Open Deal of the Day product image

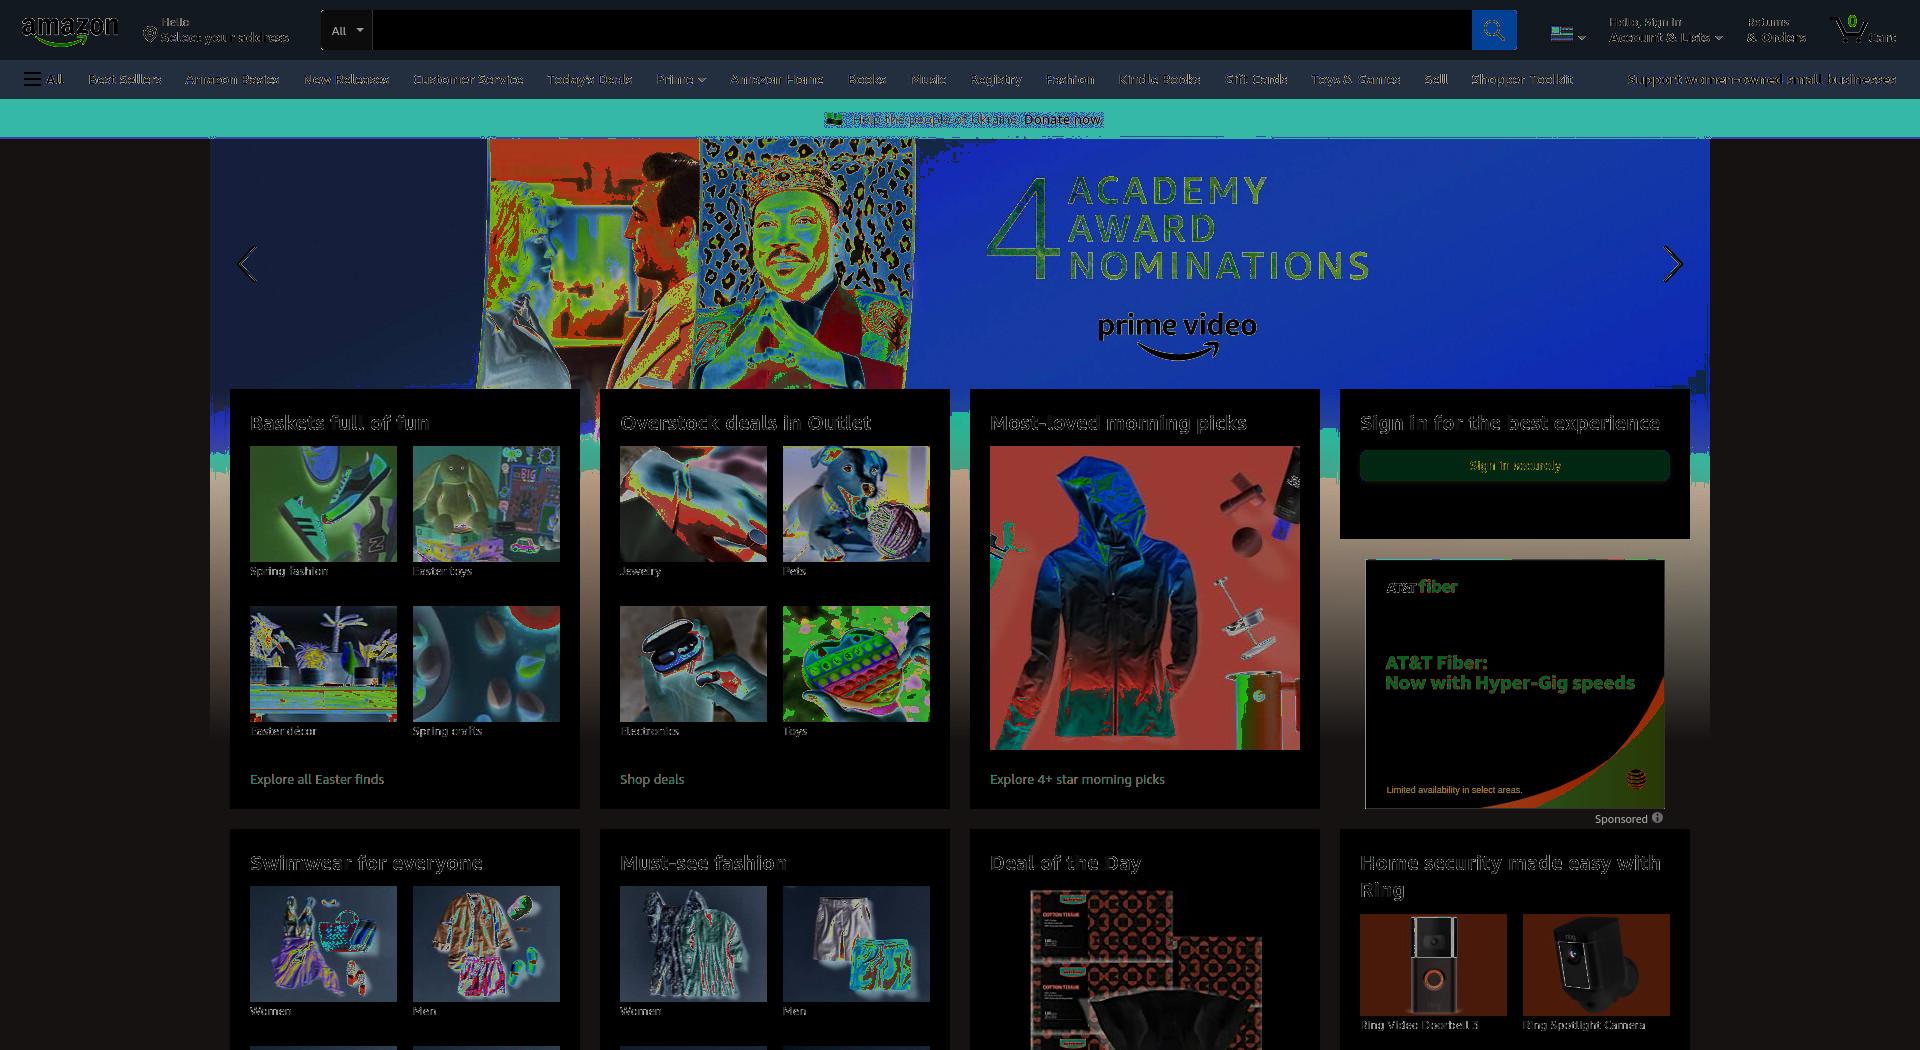coord(1145,968)
